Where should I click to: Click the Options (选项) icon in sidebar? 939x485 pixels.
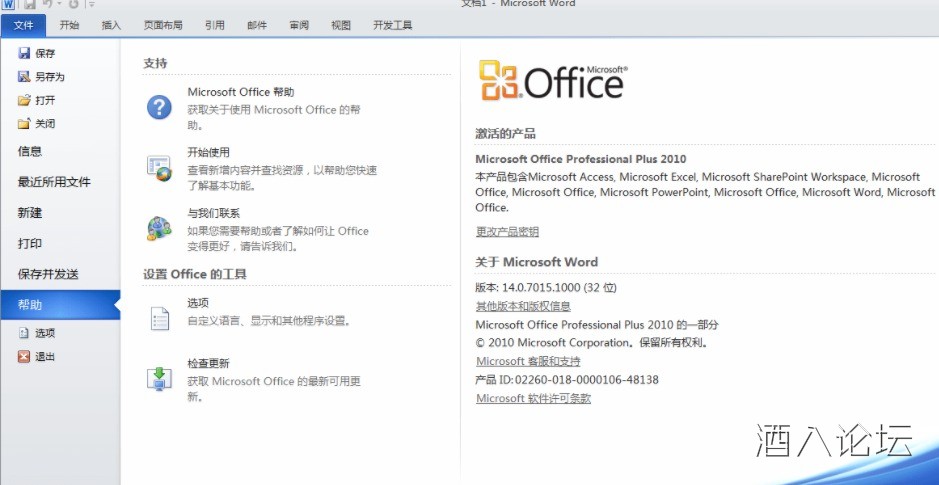coord(24,333)
